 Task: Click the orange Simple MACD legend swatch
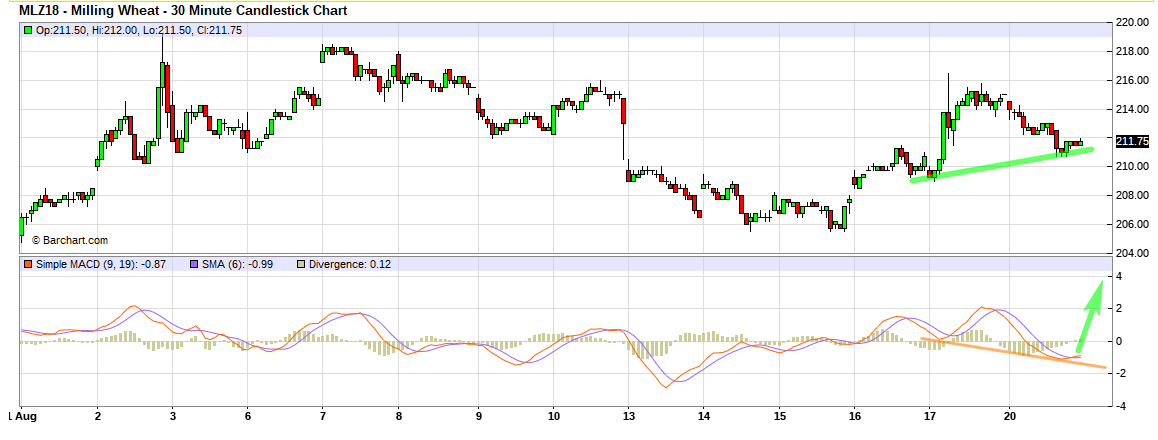[x=28, y=264]
